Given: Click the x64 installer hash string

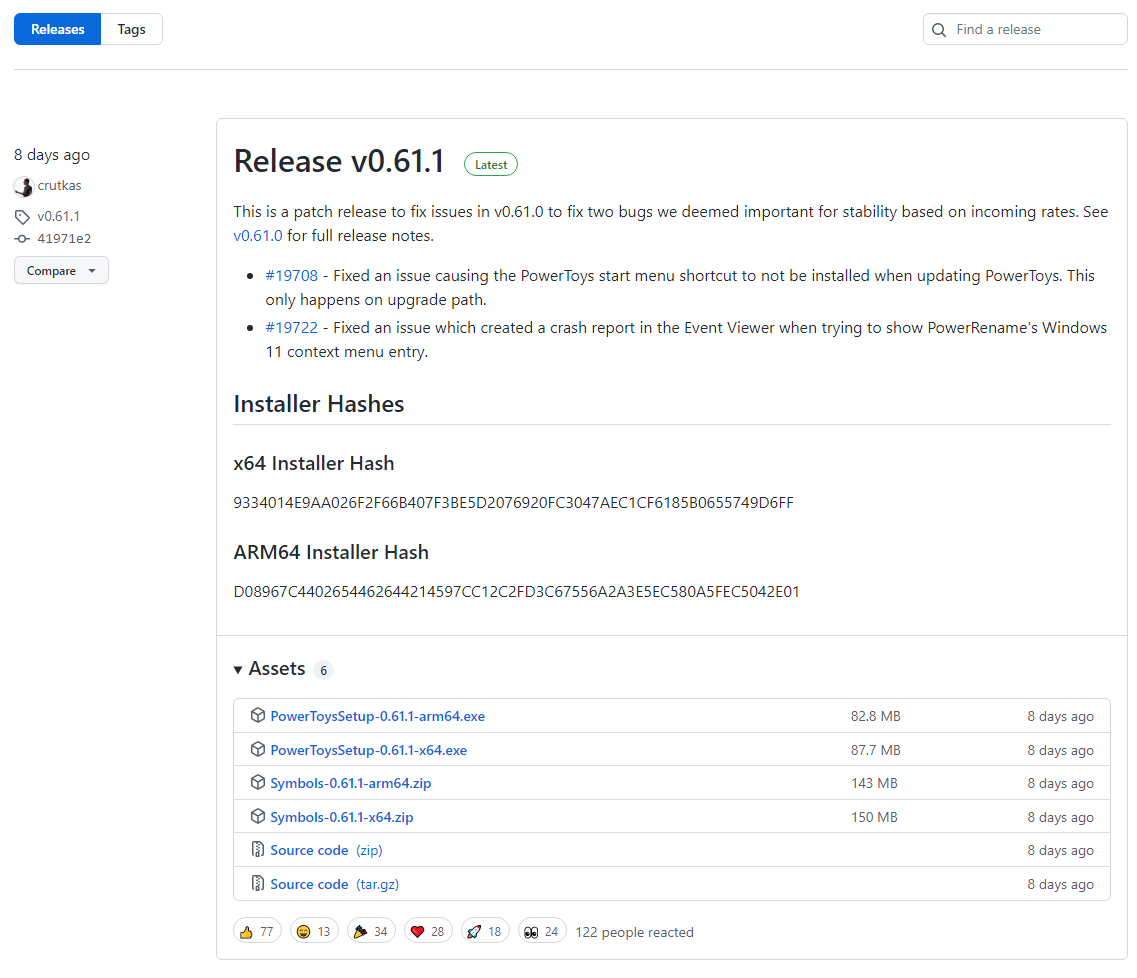Looking at the screenshot, I should (513, 502).
